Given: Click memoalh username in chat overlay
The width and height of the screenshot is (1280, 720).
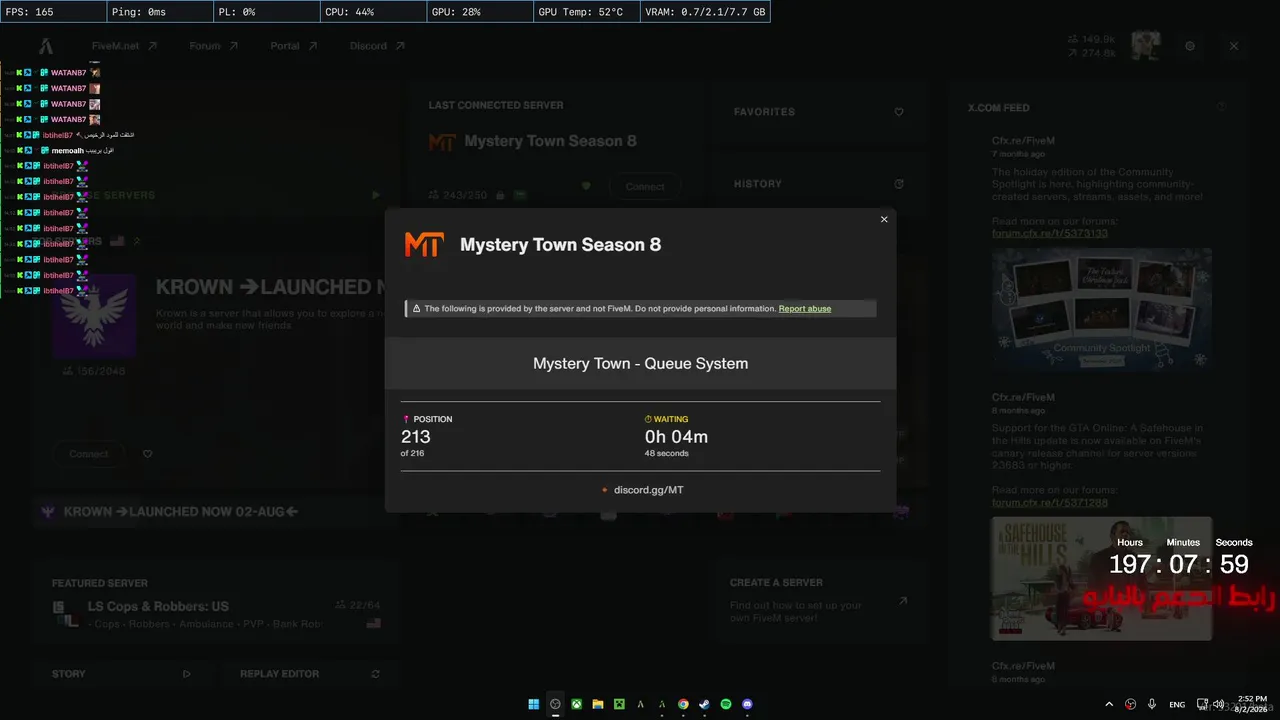Looking at the screenshot, I should pos(68,150).
